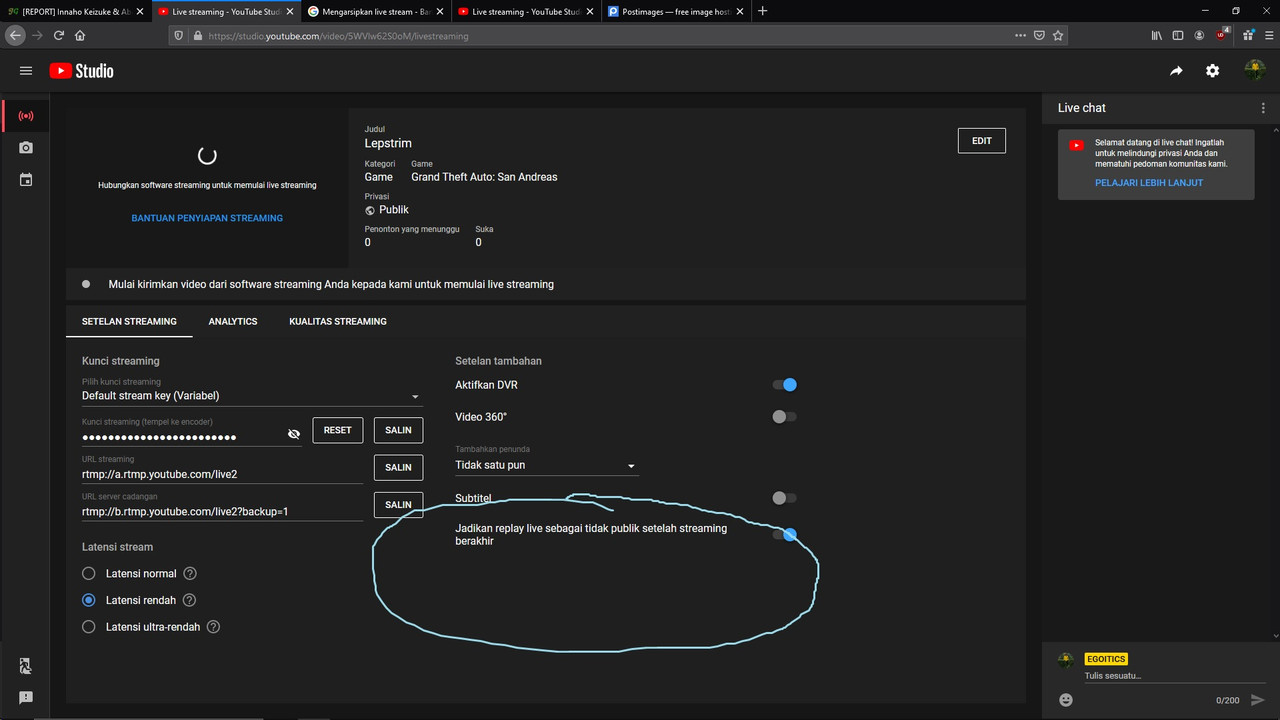This screenshot has height=720, width=1280.
Task: Click SALIN next to URL server cadangan
Action: pos(398,505)
